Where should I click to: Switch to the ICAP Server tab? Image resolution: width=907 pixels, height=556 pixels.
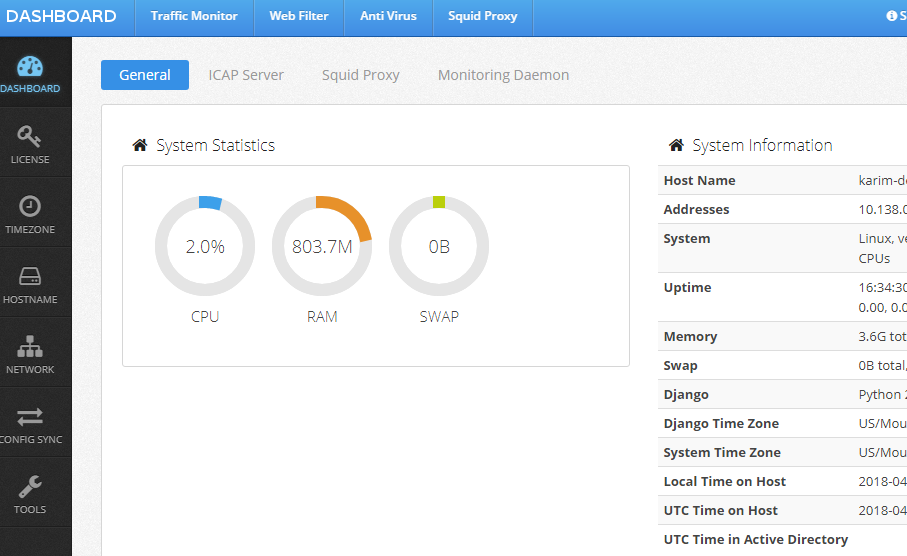246,75
